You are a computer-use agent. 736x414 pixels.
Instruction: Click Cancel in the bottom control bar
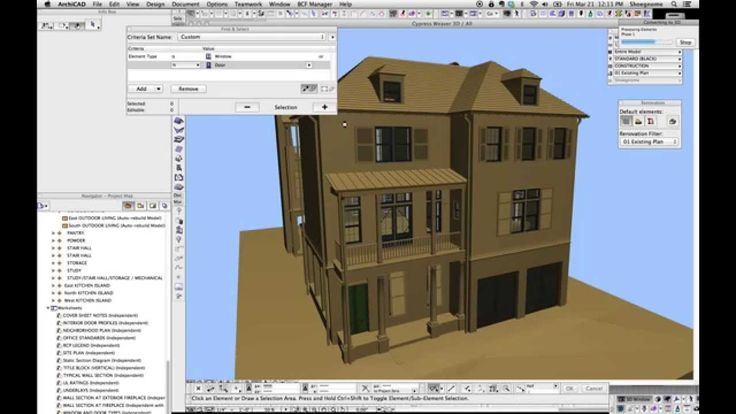click(594, 388)
